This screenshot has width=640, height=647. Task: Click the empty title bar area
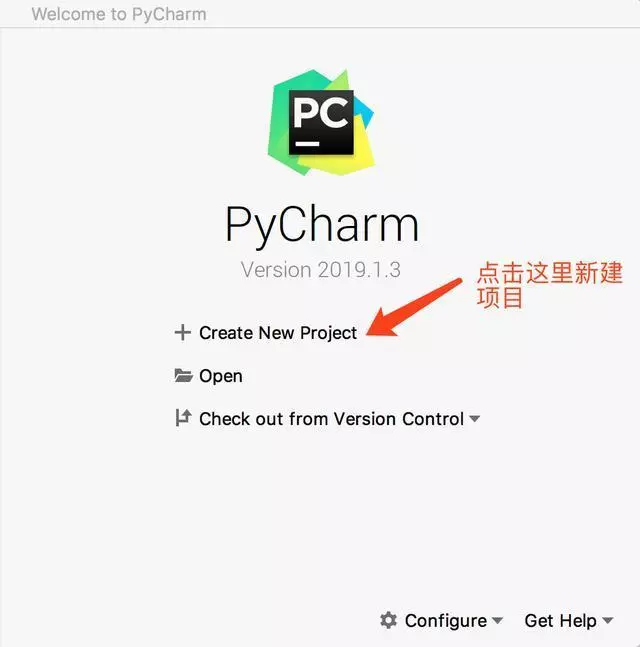421,14
